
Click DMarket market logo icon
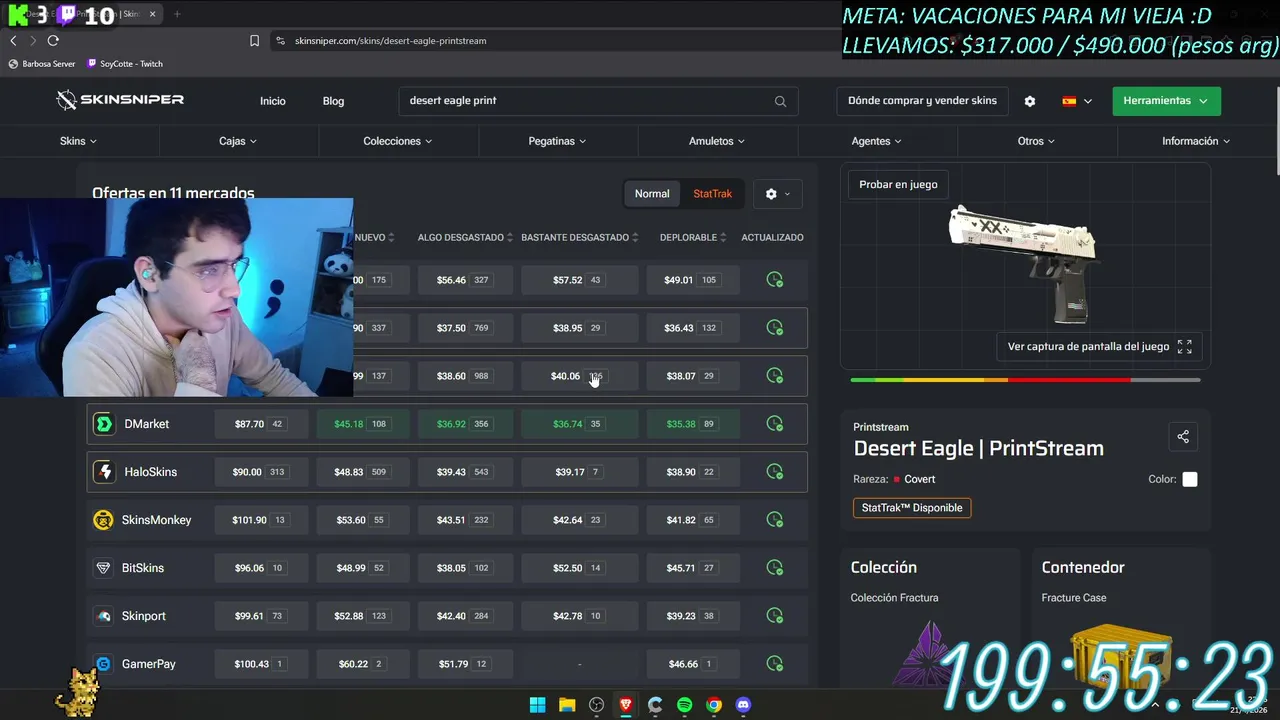pos(104,424)
